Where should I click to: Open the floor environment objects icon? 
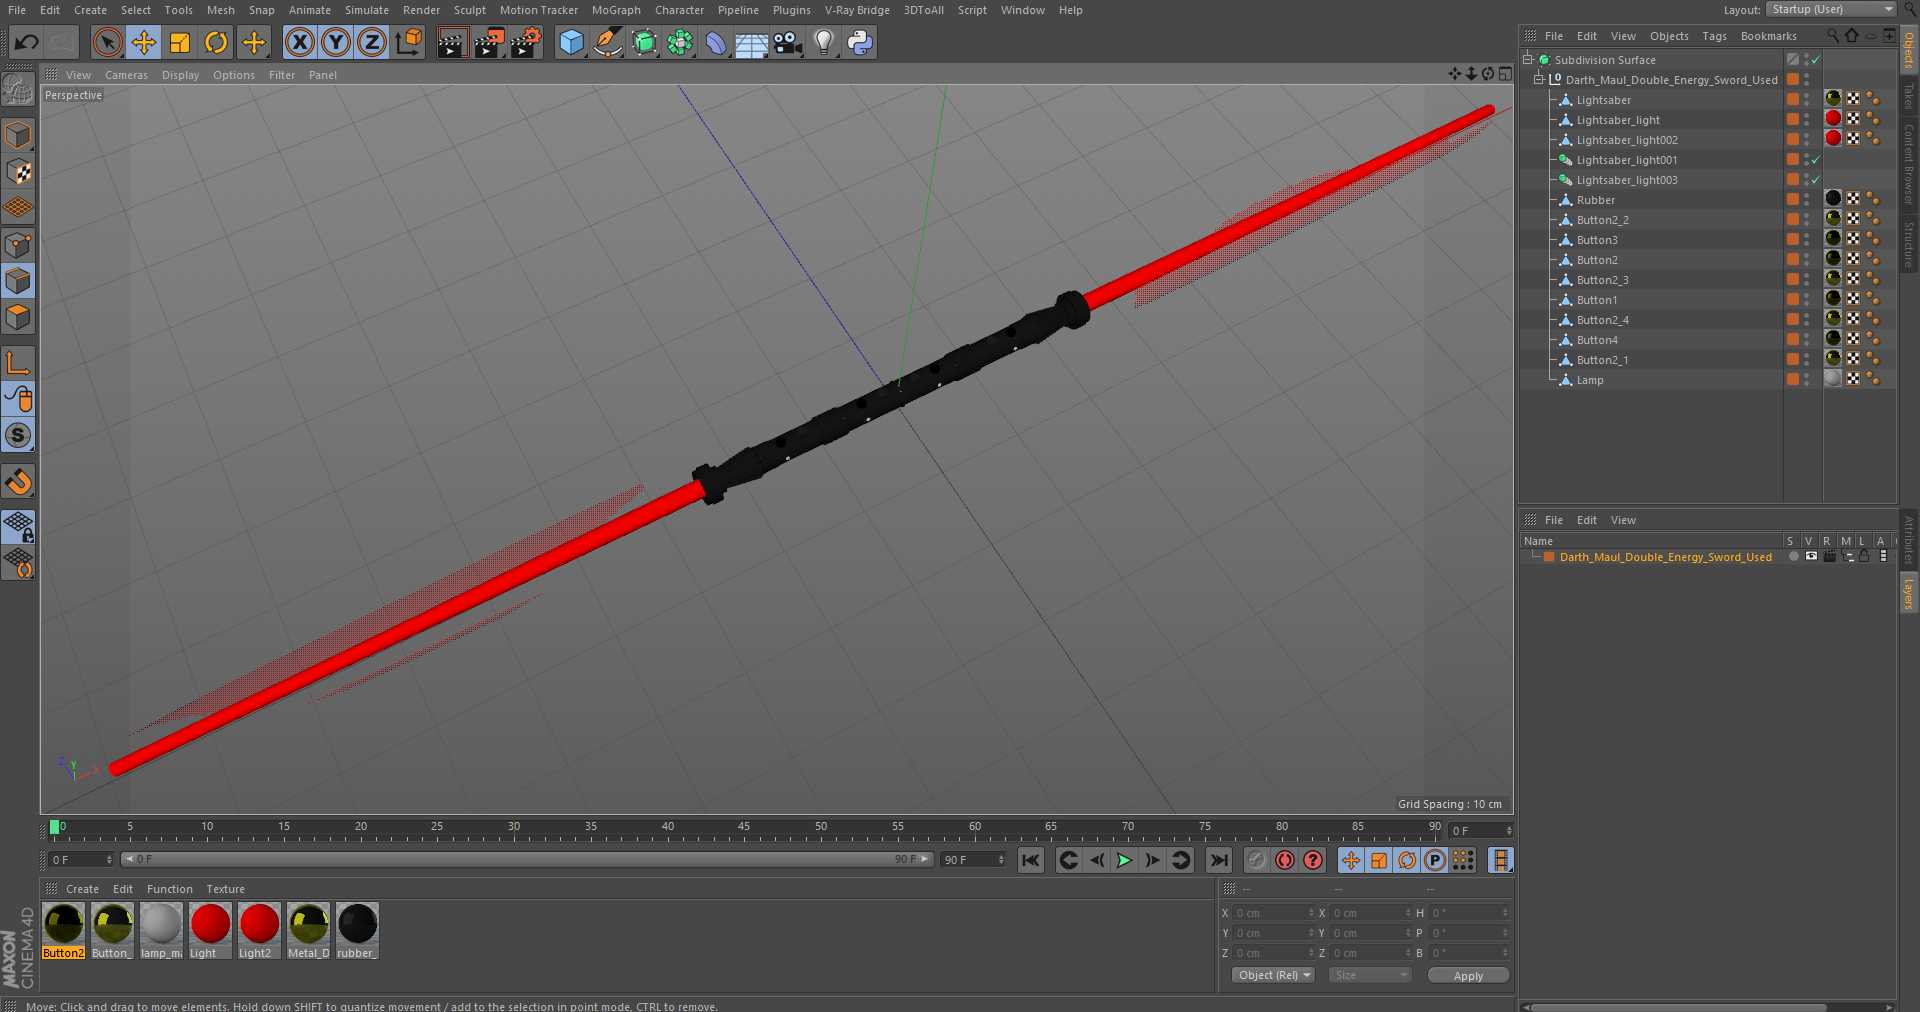751,42
